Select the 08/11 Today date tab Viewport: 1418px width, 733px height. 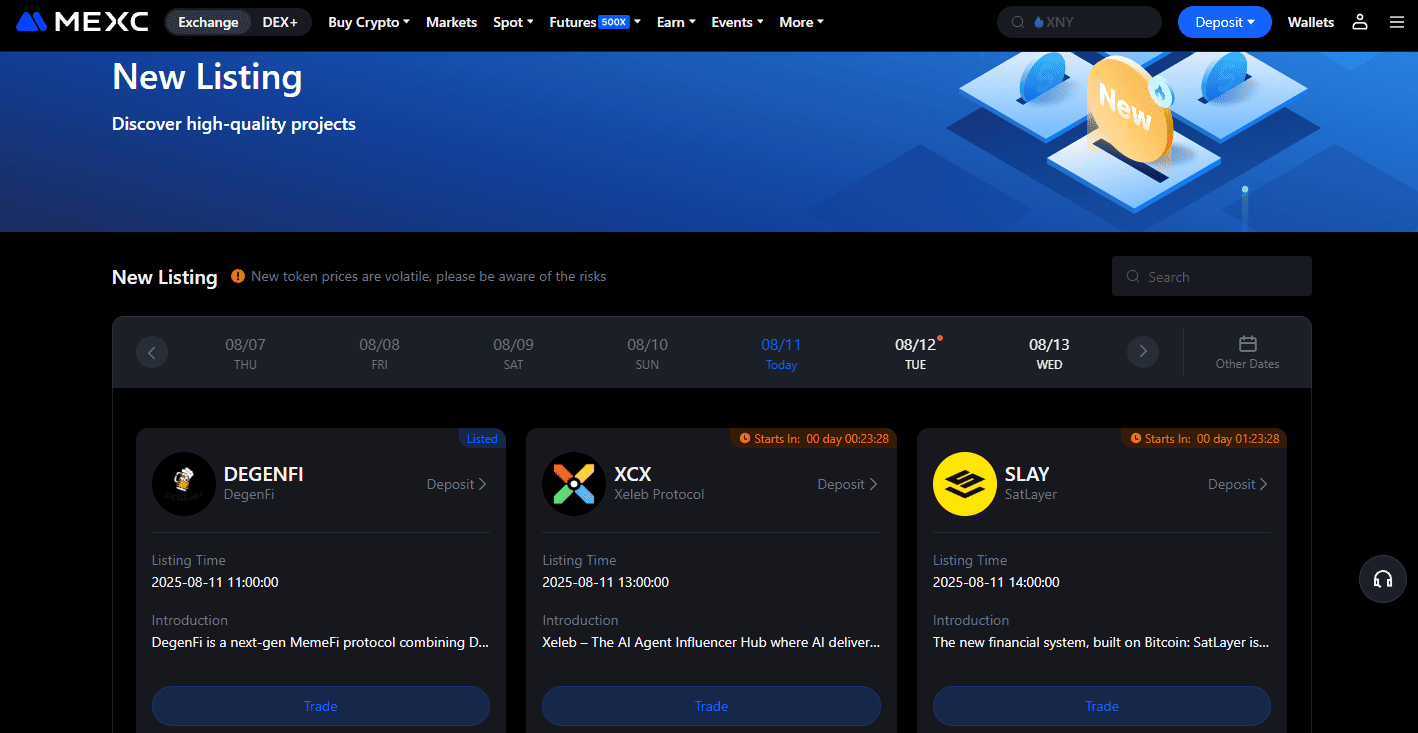782,353
